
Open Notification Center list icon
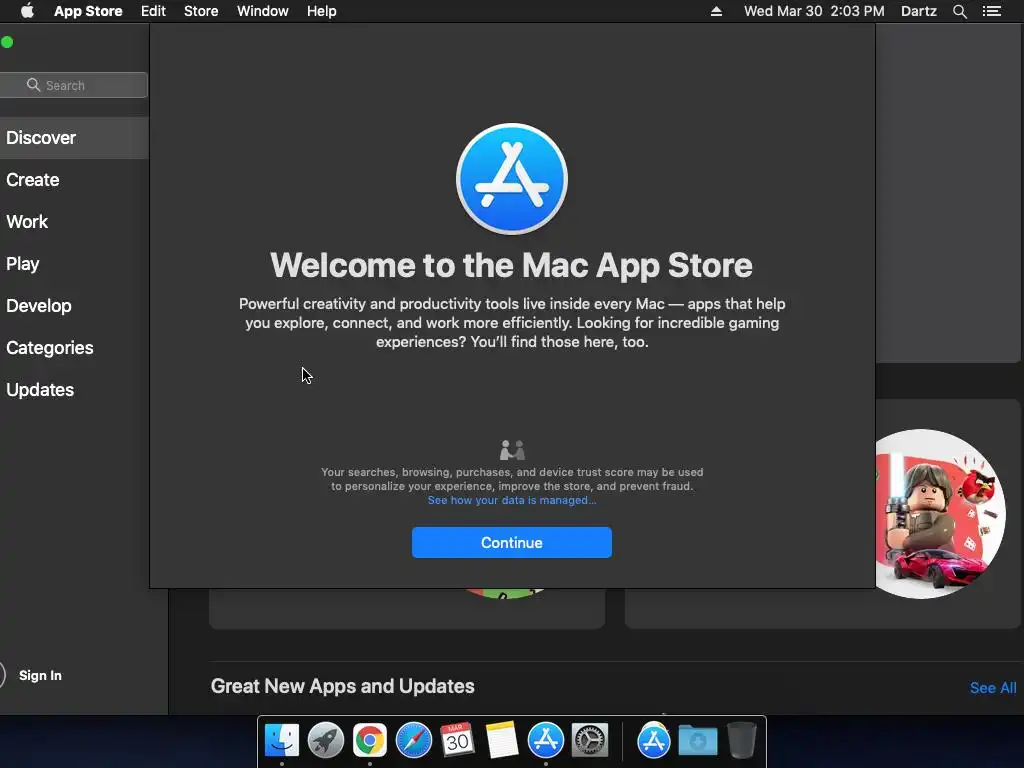click(992, 11)
